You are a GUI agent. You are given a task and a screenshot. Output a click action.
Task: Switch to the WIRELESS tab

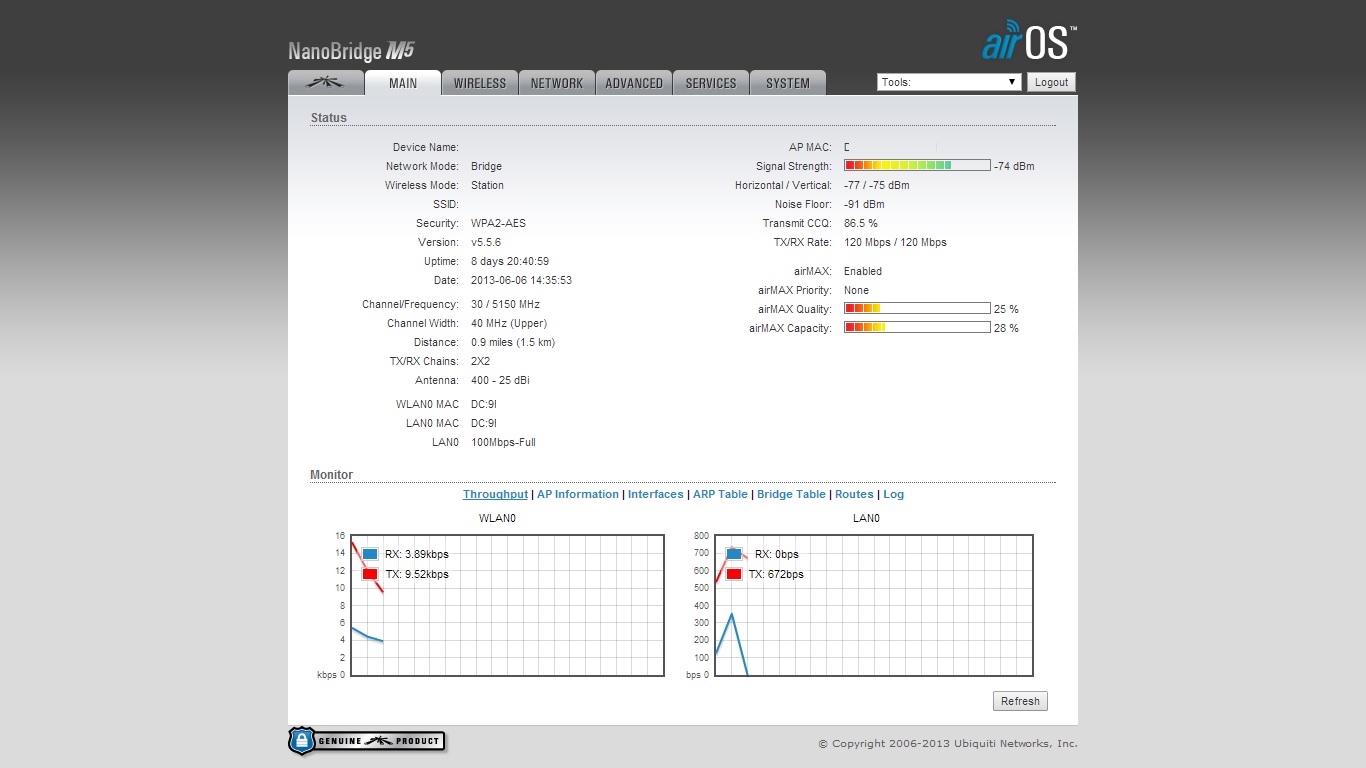(480, 83)
